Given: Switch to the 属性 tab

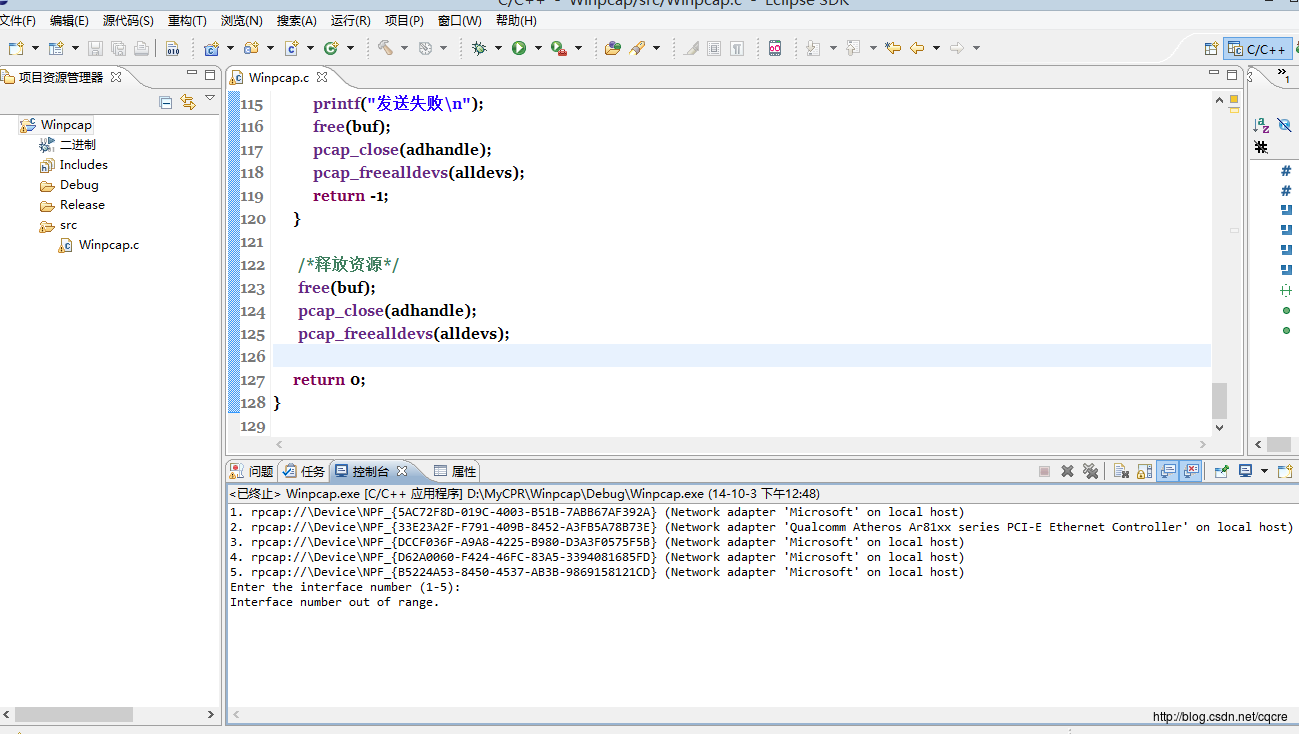Looking at the screenshot, I should [456, 471].
